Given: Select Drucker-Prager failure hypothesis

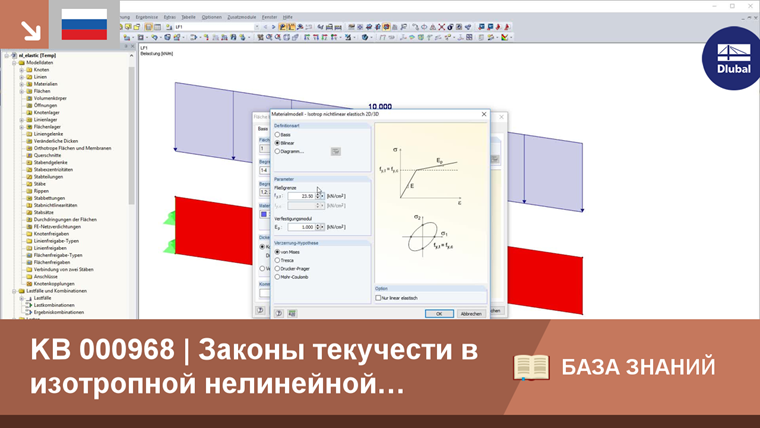Looking at the screenshot, I should click(x=277, y=269).
